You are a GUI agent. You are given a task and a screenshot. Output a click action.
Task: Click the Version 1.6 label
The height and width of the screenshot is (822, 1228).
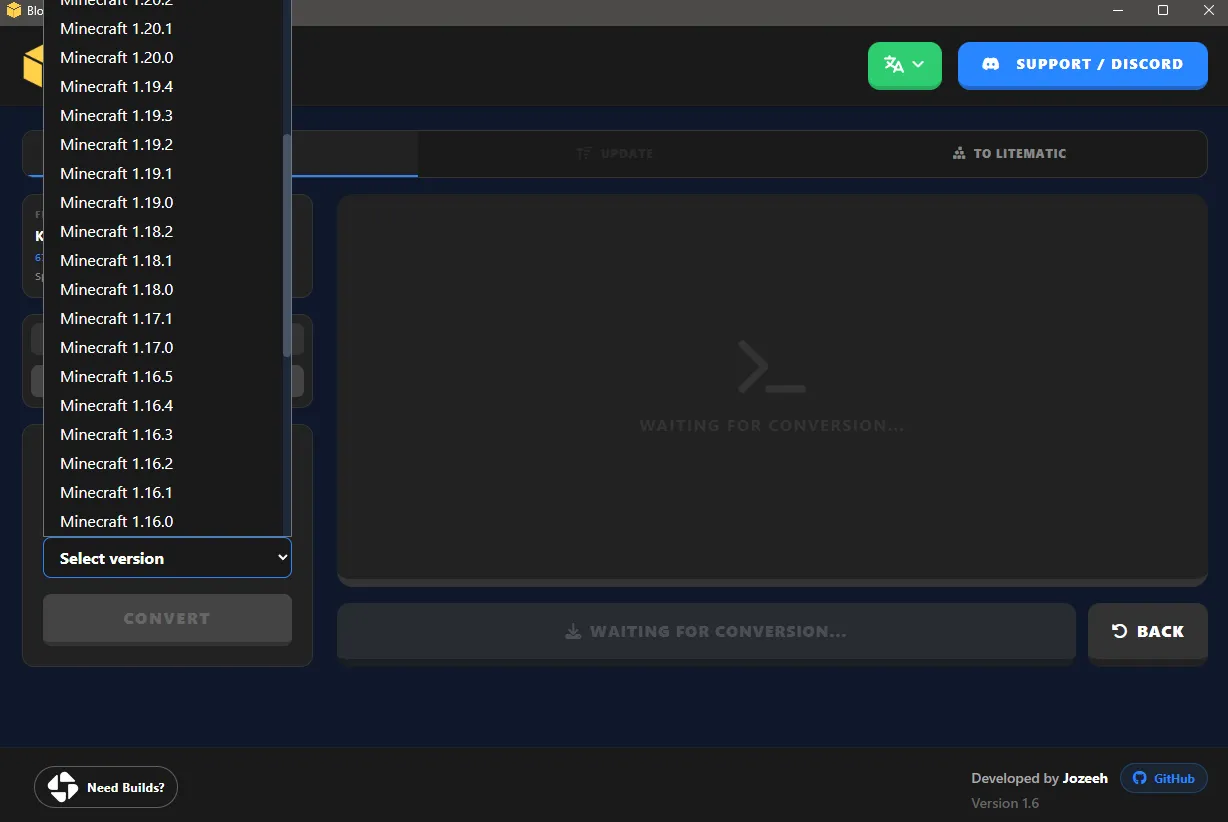tap(1005, 803)
